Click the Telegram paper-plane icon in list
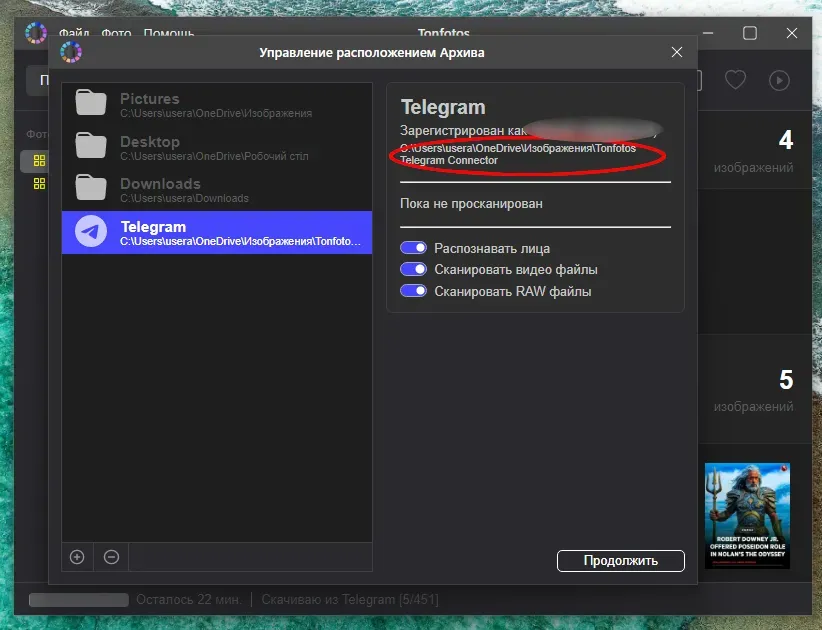This screenshot has width=822, height=630. (91, 232)
